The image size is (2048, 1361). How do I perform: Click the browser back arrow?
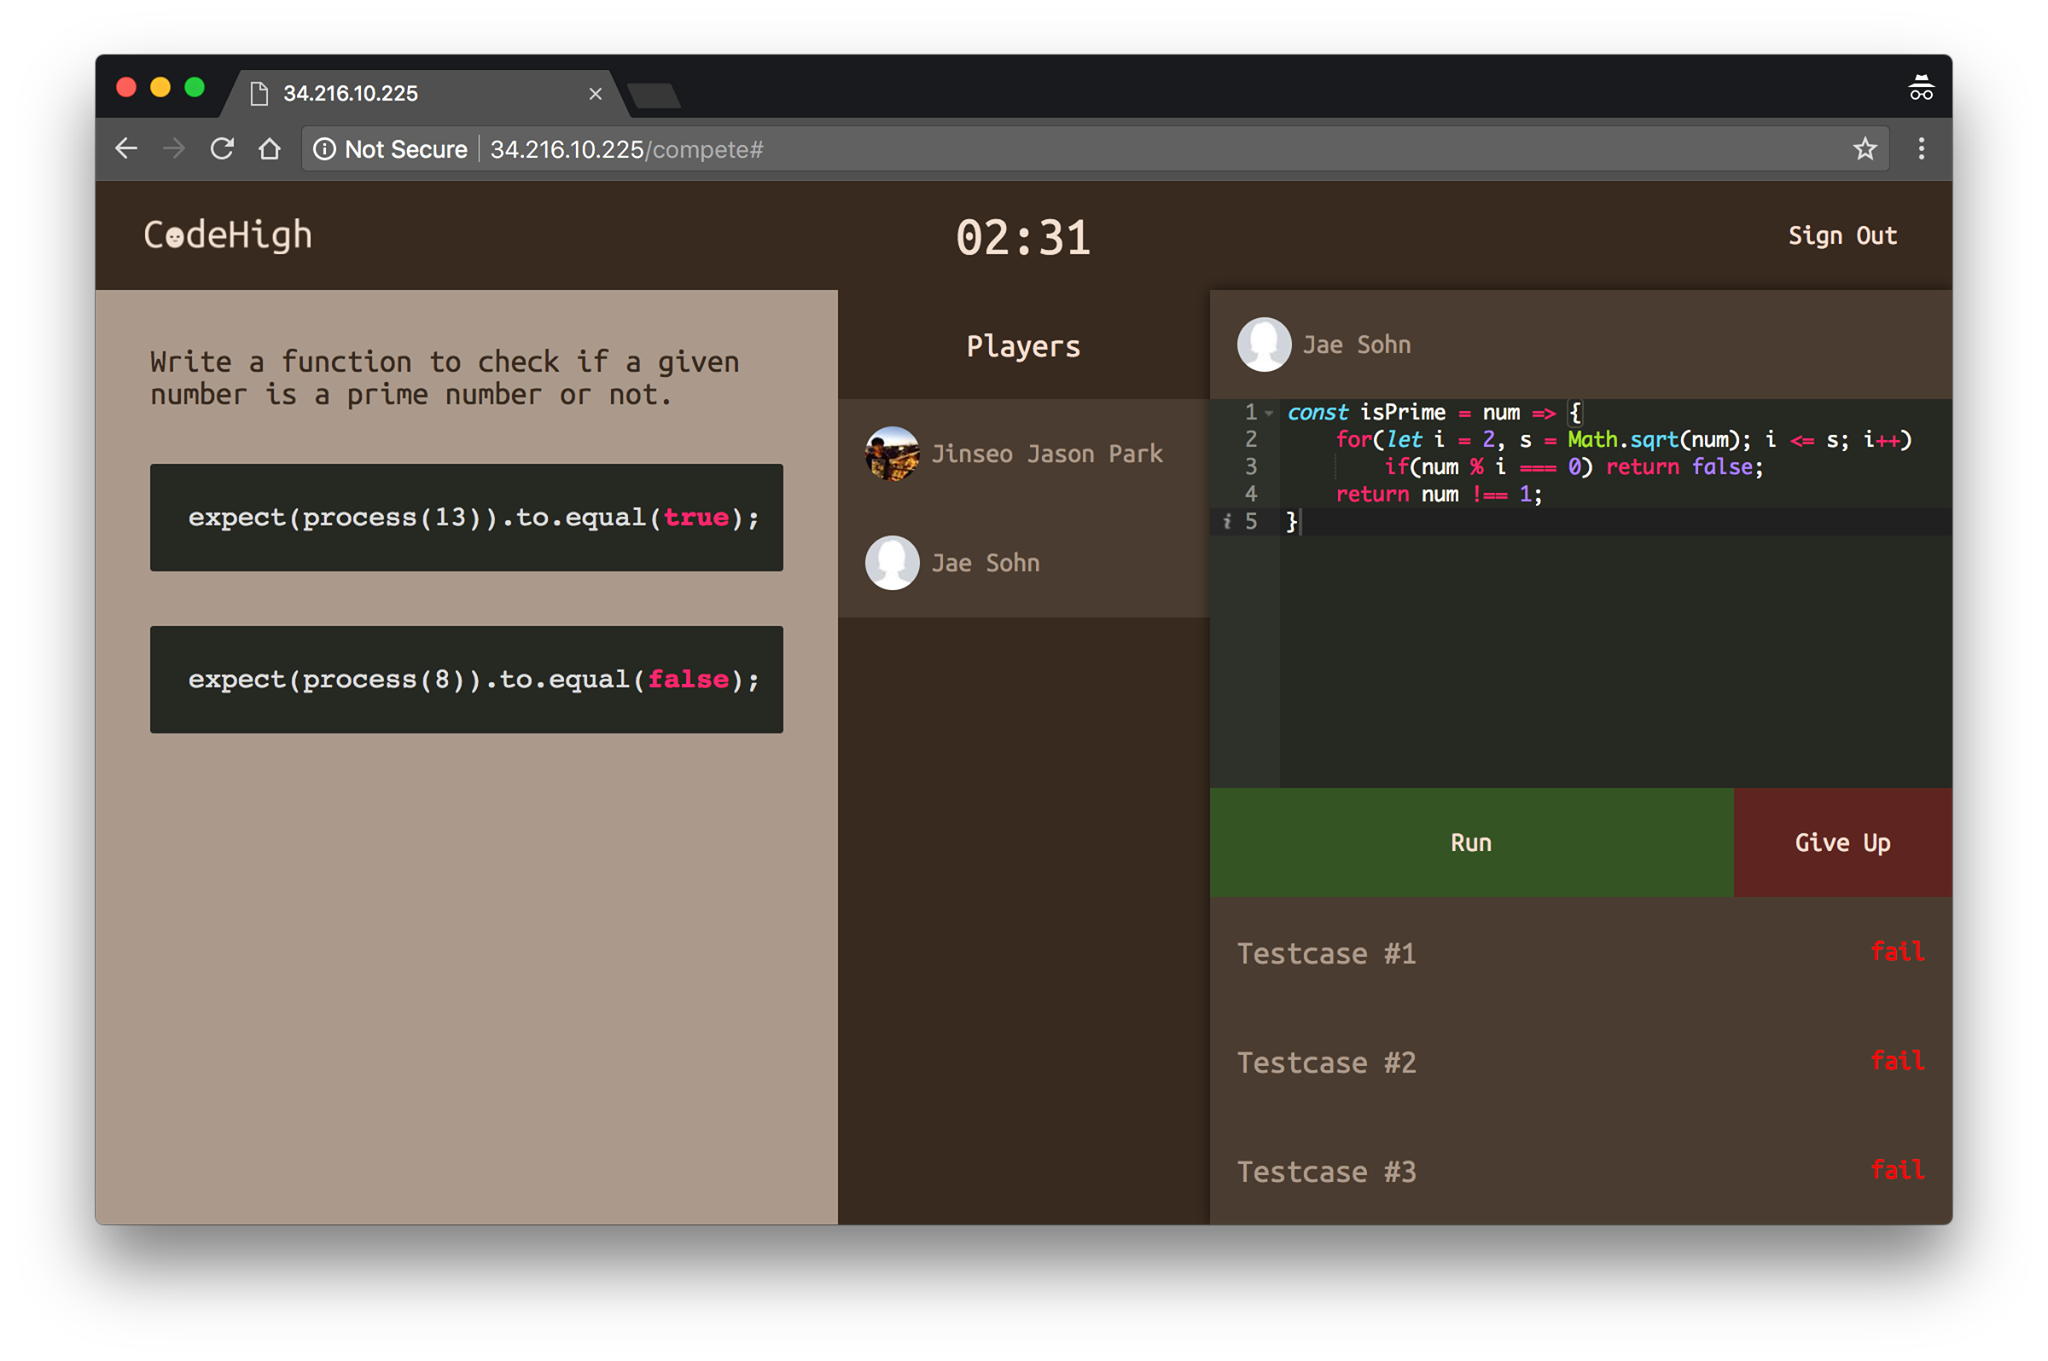click(x=126, y=149)
